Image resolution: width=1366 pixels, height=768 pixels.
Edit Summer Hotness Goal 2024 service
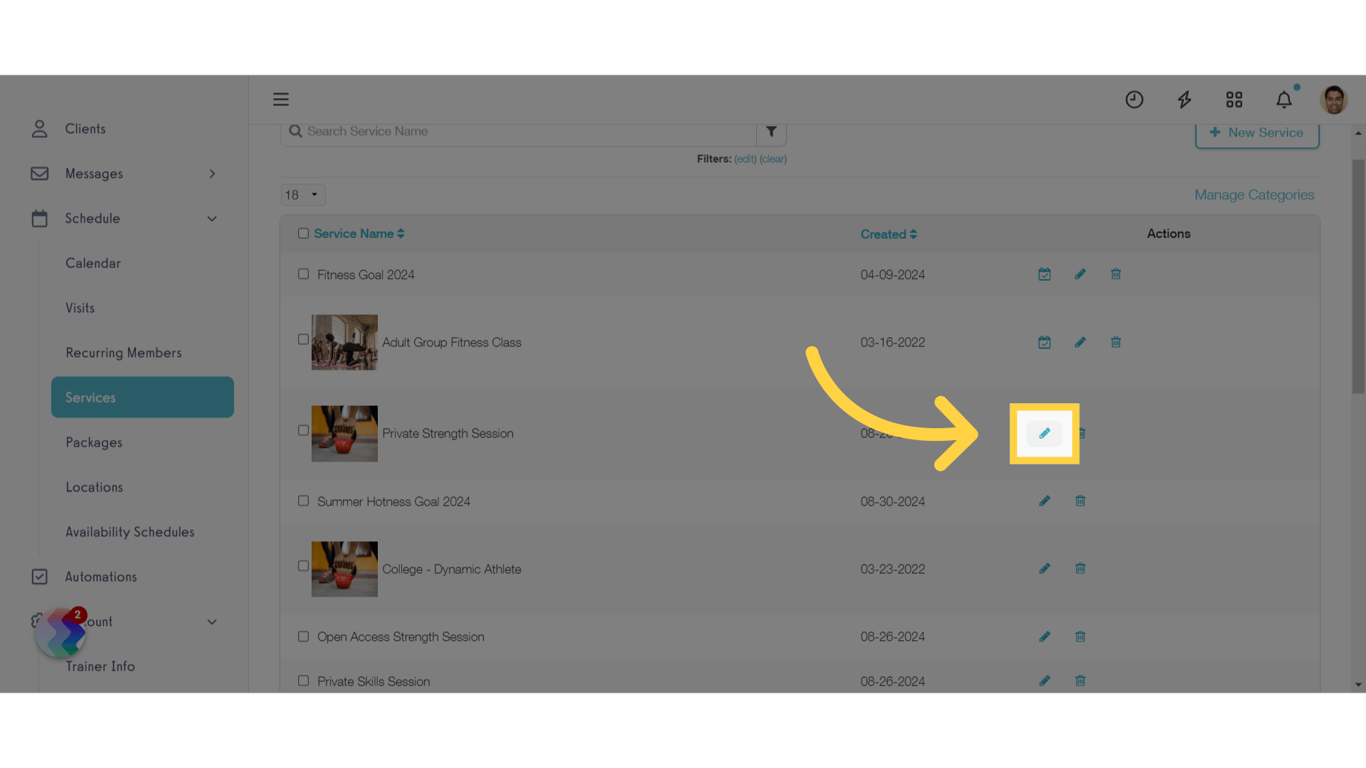click(x=1044, y=501)
